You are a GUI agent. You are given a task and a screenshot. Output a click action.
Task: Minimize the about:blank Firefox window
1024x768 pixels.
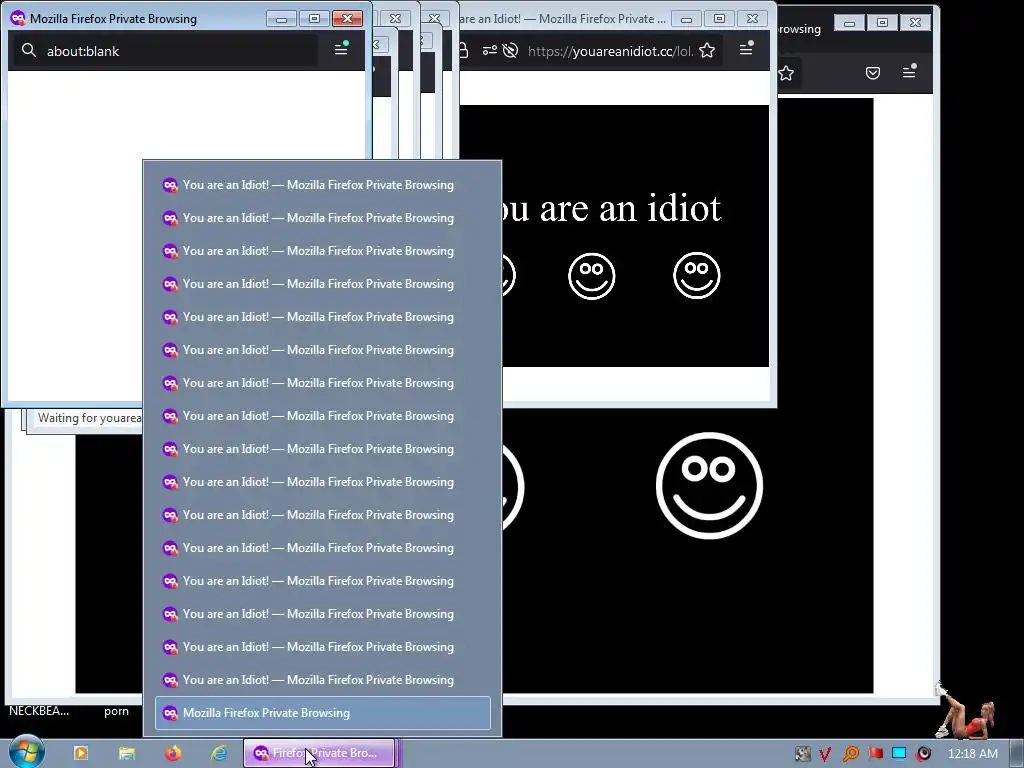click(281, 19)
